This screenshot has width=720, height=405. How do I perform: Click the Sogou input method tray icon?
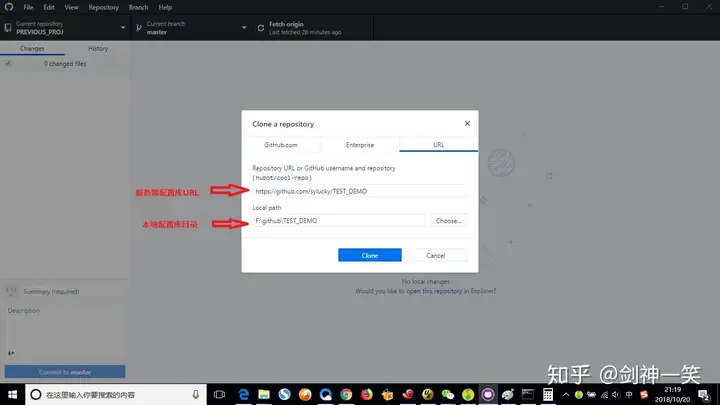click(x=644, y=394)
